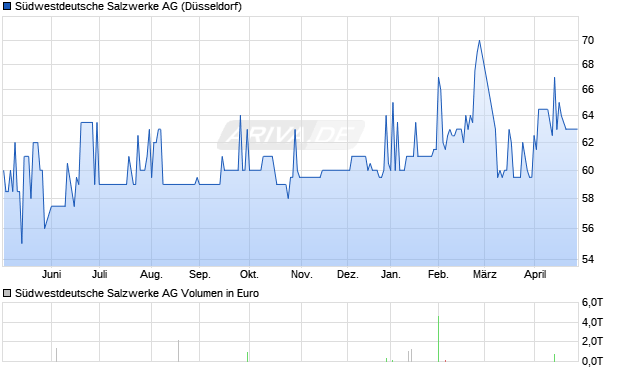
Task: Click the price axis value 56
Action: [x=588, y=228]
